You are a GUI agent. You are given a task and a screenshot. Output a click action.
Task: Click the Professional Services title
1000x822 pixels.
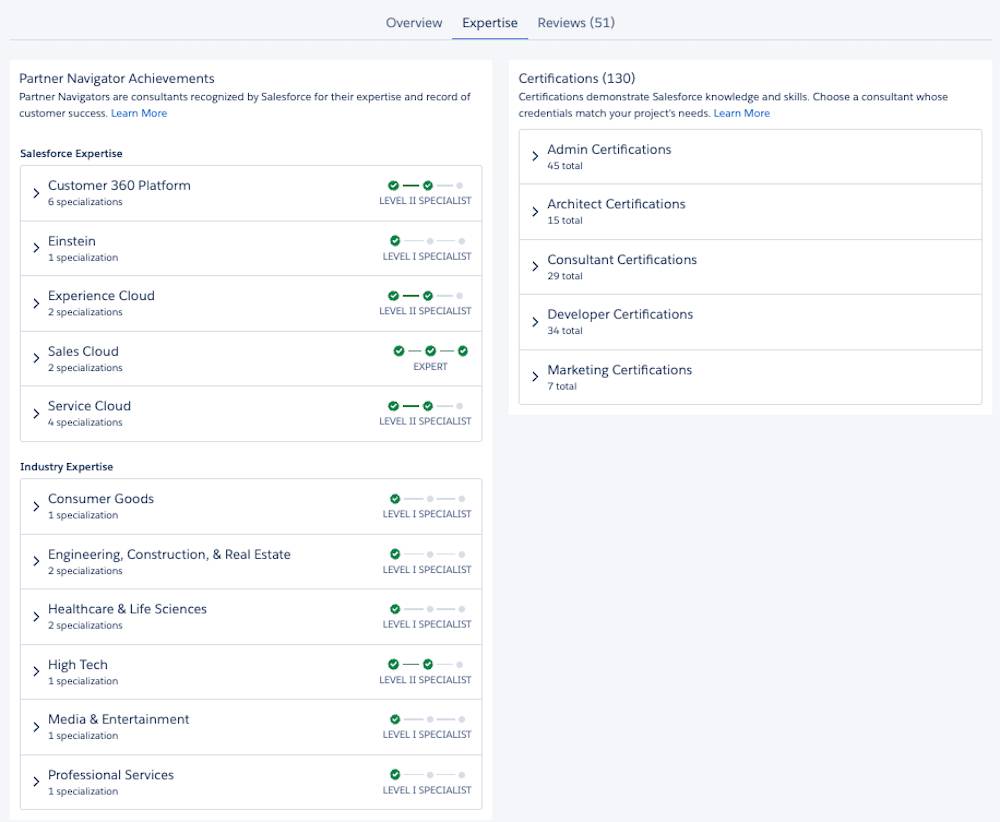(111, 775)
